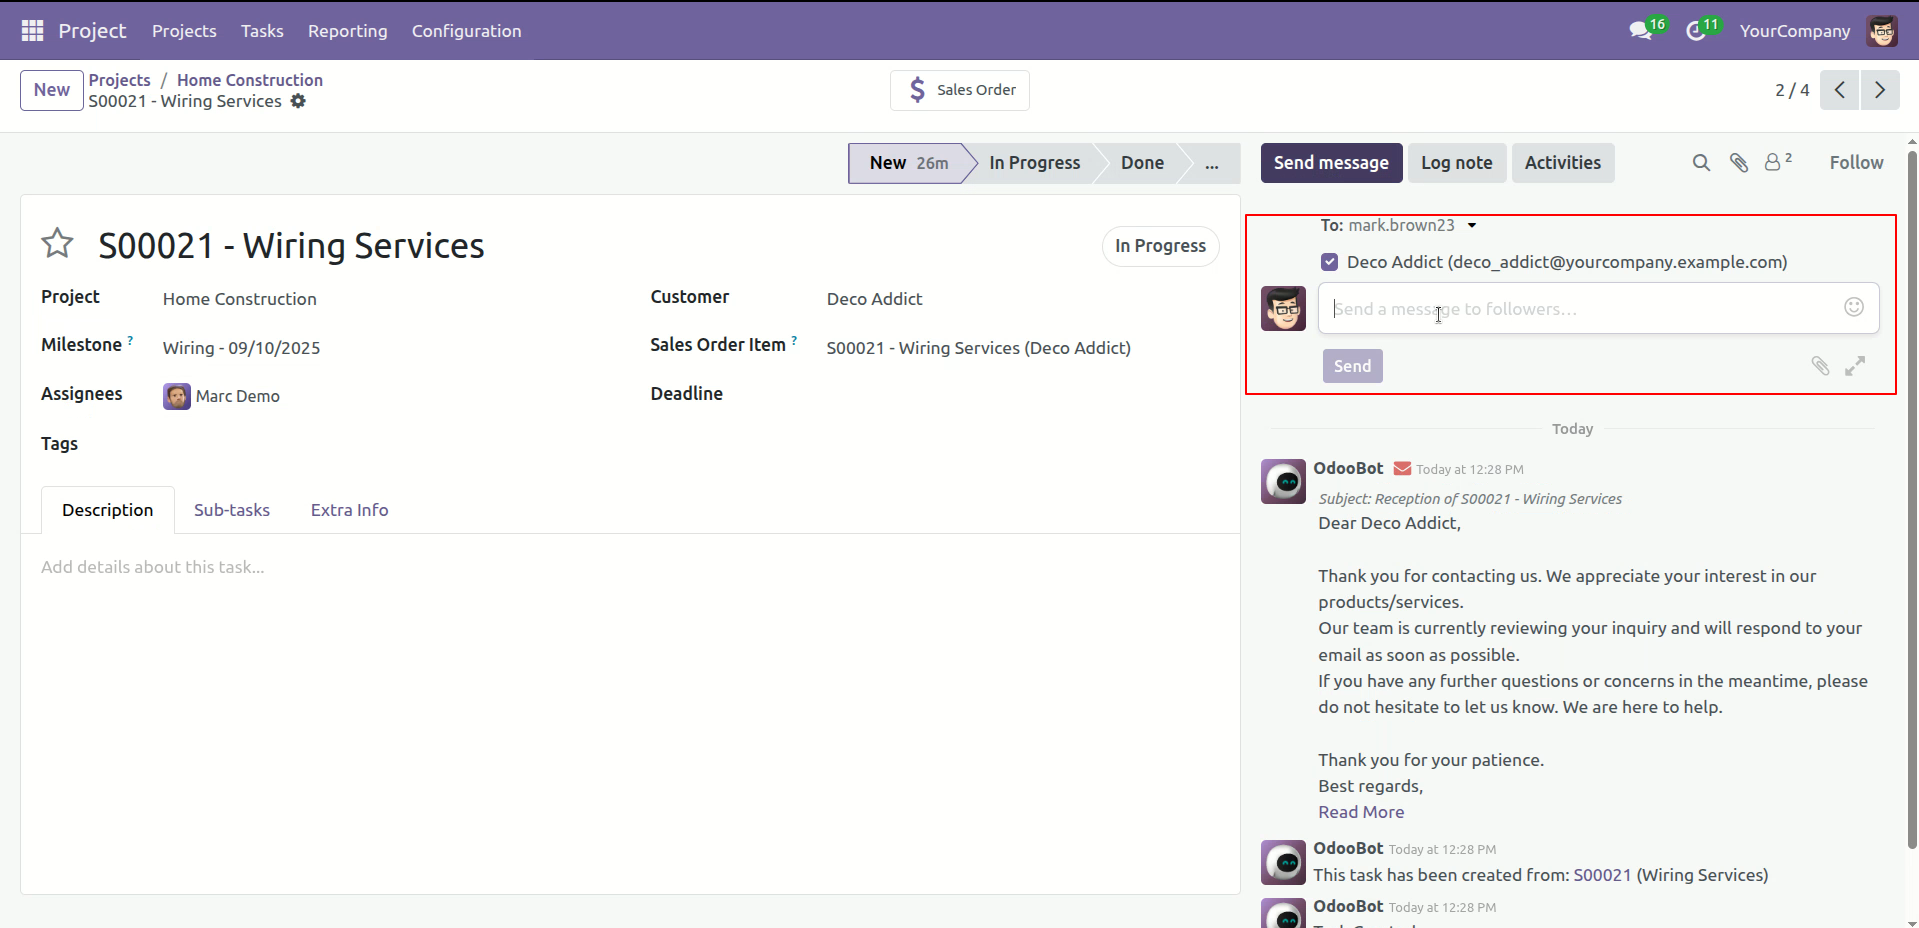Click the Send message button

pos(1331,163)
